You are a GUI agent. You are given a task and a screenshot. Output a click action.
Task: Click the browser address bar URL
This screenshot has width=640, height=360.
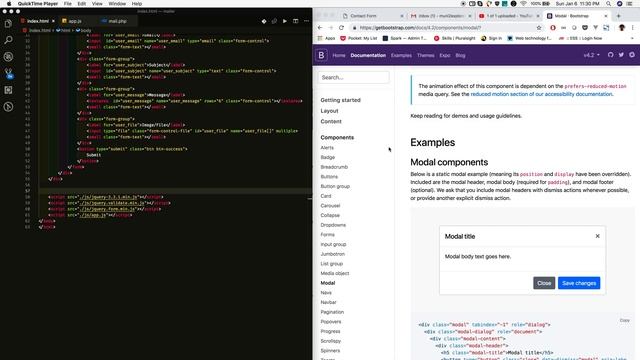pyautogui.click(x=420, y=28)
